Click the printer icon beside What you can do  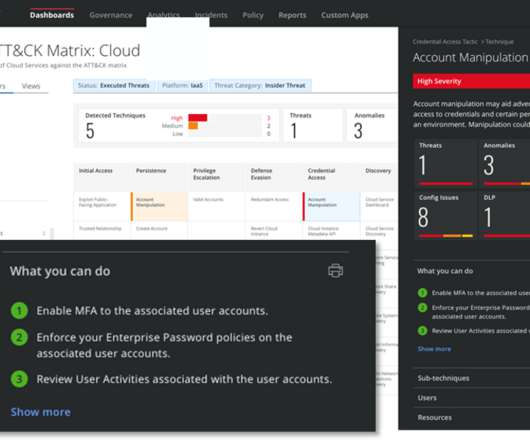pyautogui.click(x=335, y=271)
